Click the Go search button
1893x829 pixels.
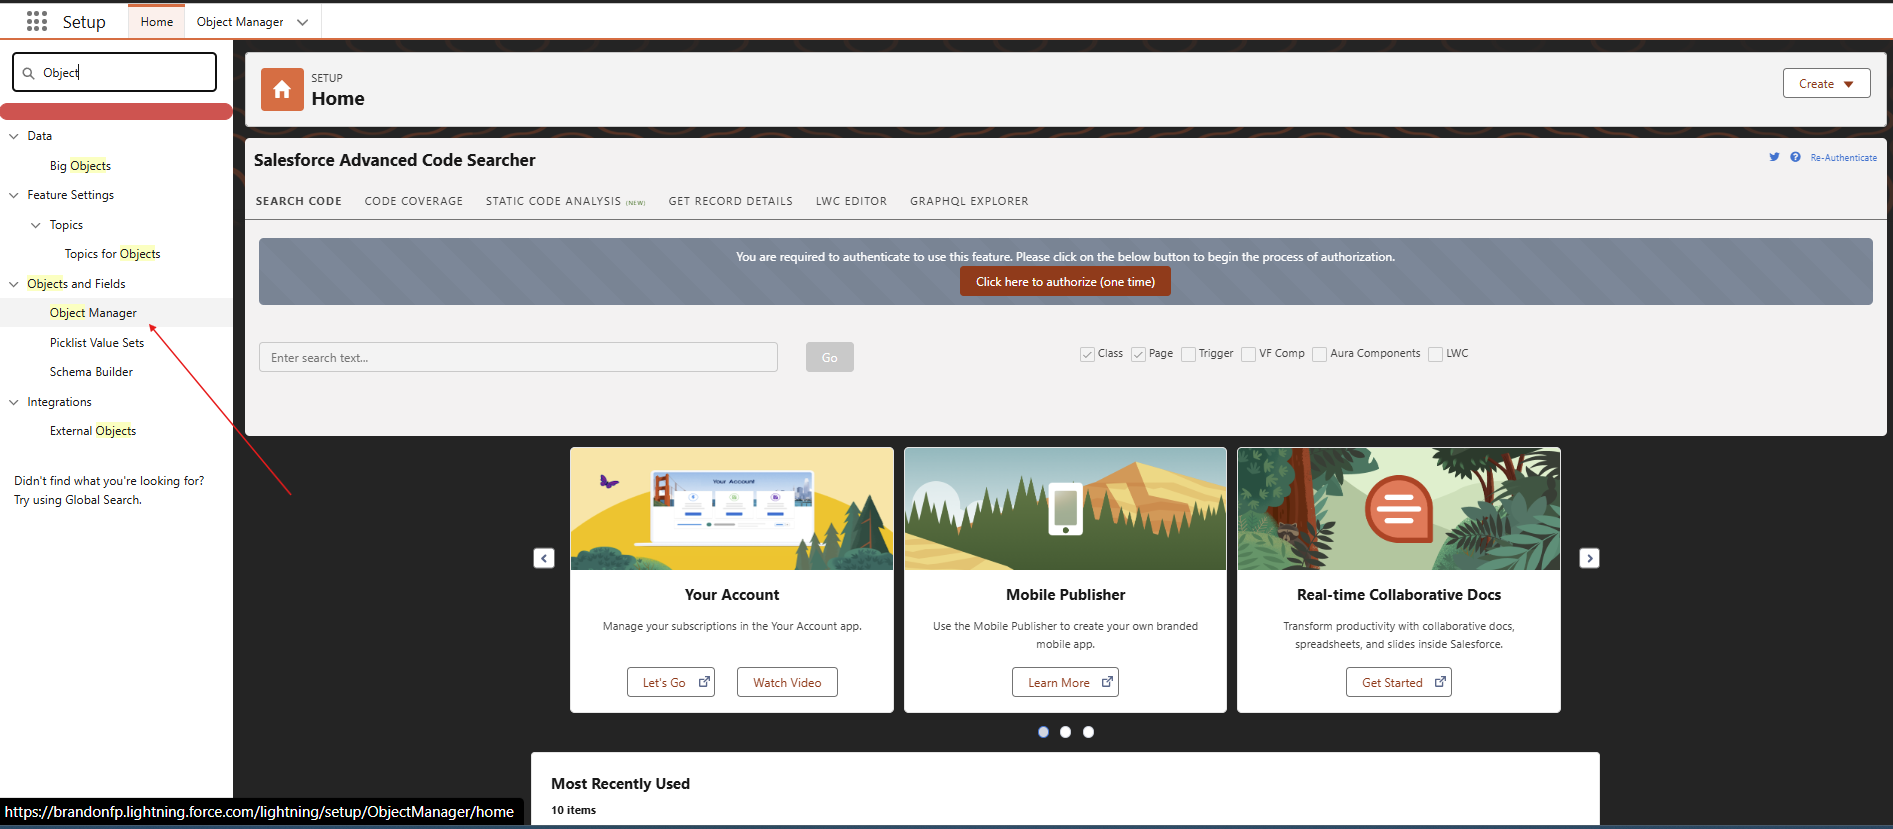tap(829, 357)
